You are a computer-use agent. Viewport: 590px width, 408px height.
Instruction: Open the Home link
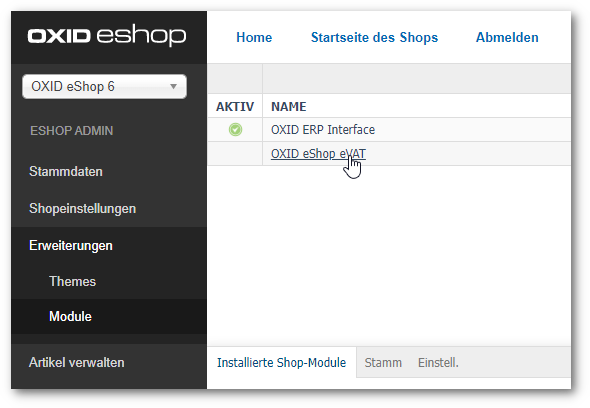click(254, 37)
